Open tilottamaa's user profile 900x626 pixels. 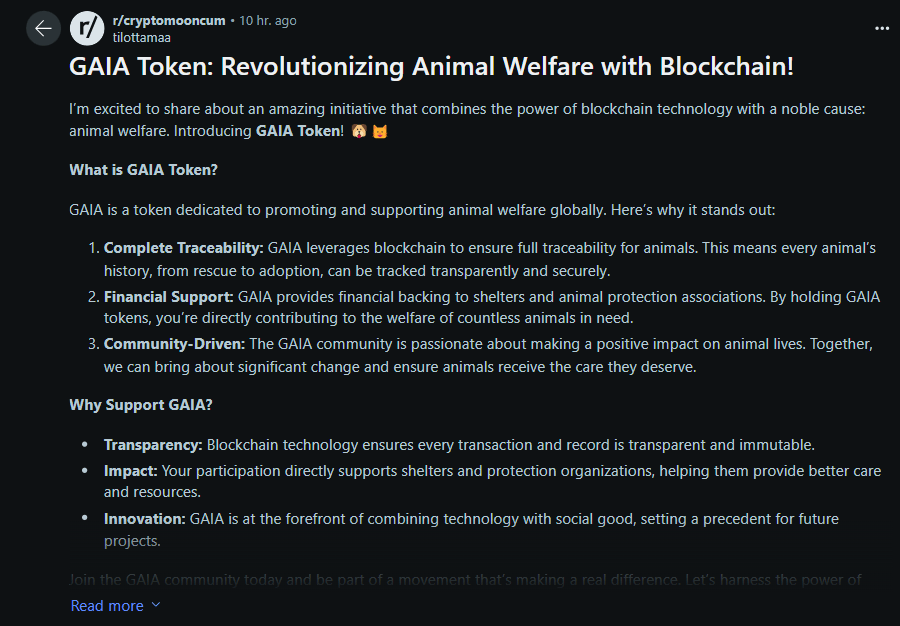click(x=141, y=38)
